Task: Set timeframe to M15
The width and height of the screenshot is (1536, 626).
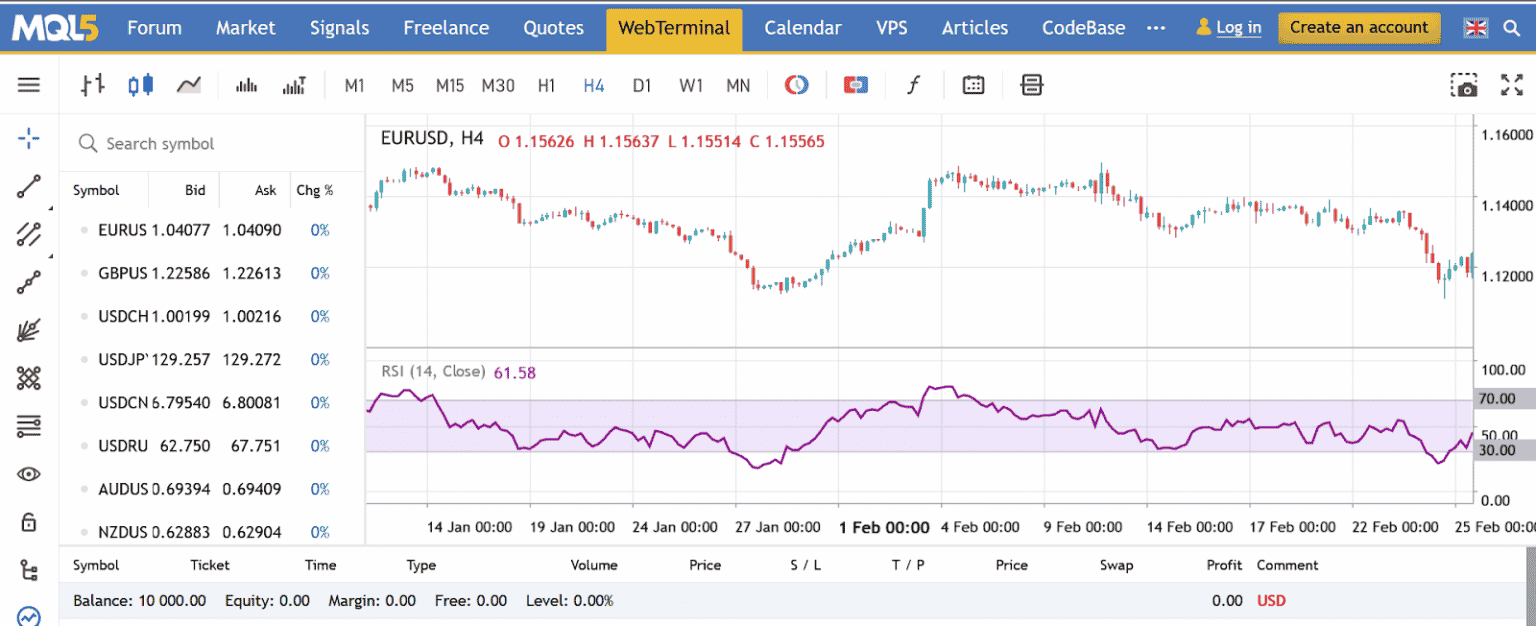Action: pyautogui.click(x=450, y=86)
